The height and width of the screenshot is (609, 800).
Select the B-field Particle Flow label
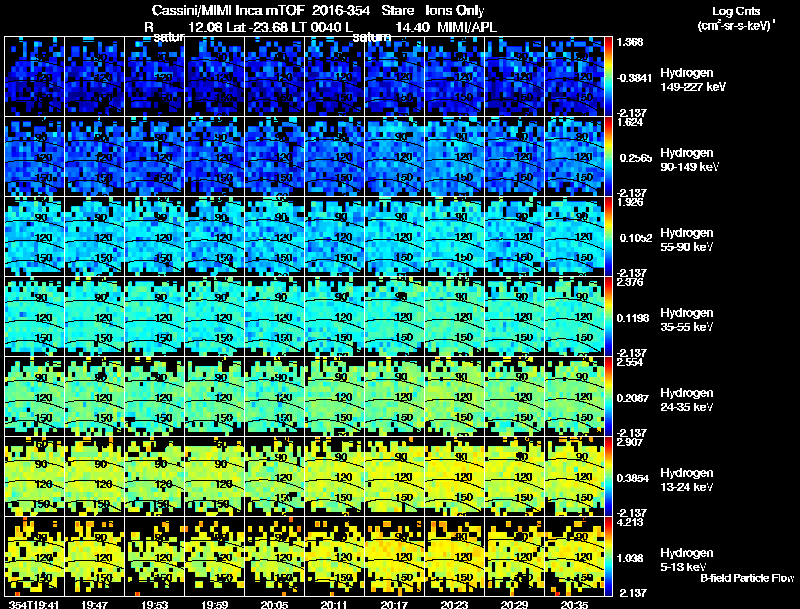point(747,578)
